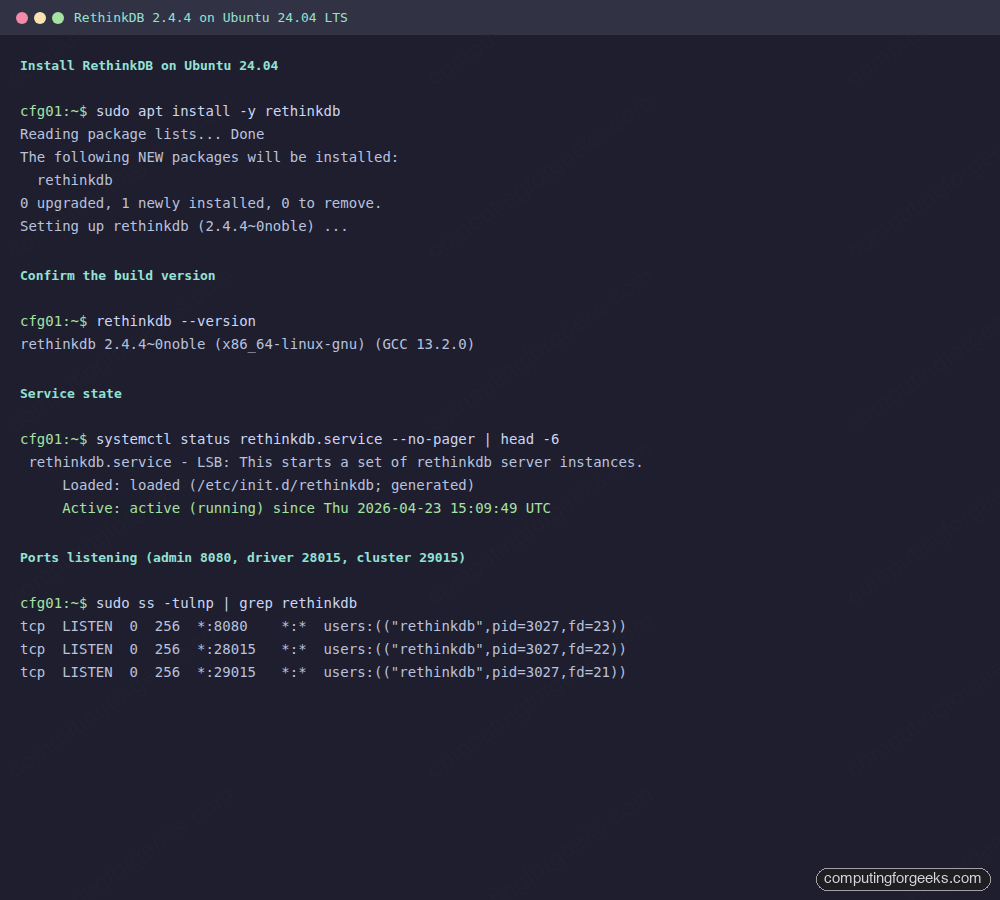Click 'Setting up rethinkdb (2.4.4~0noble)' line

tap(184, 226)
